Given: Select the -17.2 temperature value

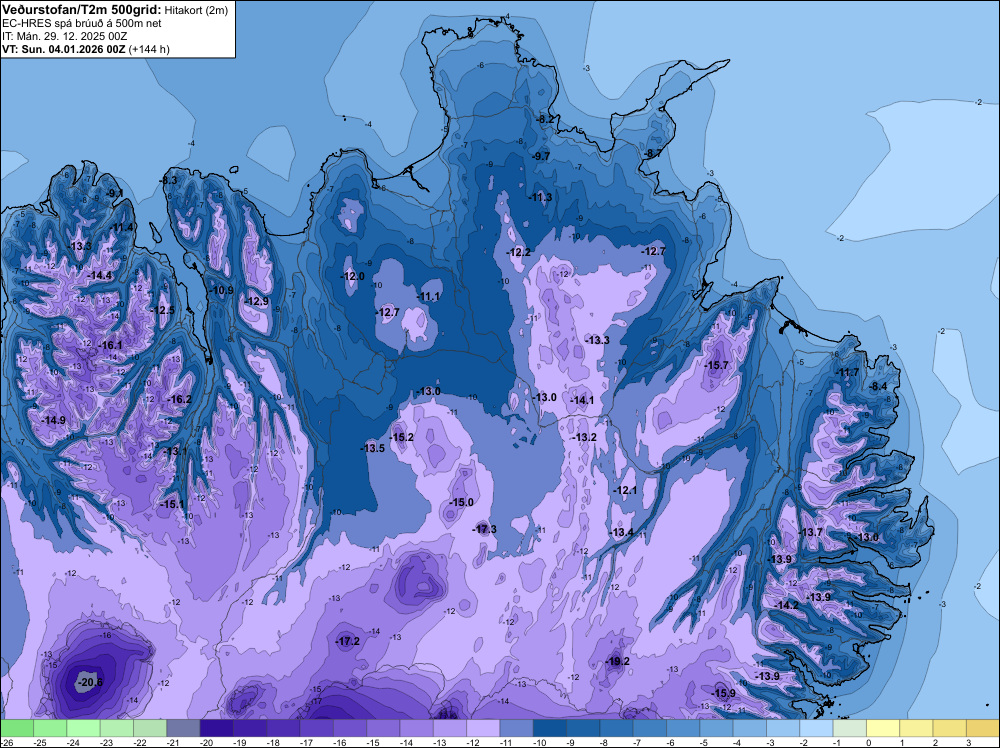Looking at the screenshot, I should point(348,642).
